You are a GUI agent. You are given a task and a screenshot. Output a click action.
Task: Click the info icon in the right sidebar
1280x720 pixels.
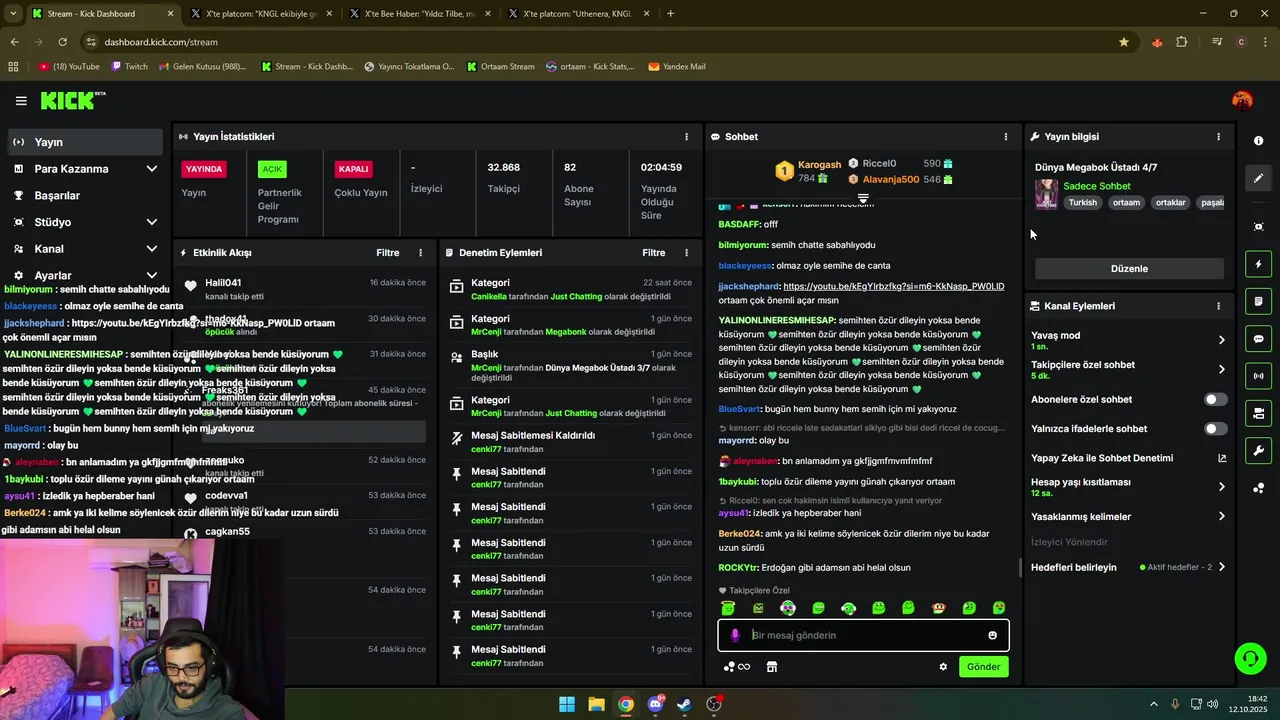(1259, 141)
